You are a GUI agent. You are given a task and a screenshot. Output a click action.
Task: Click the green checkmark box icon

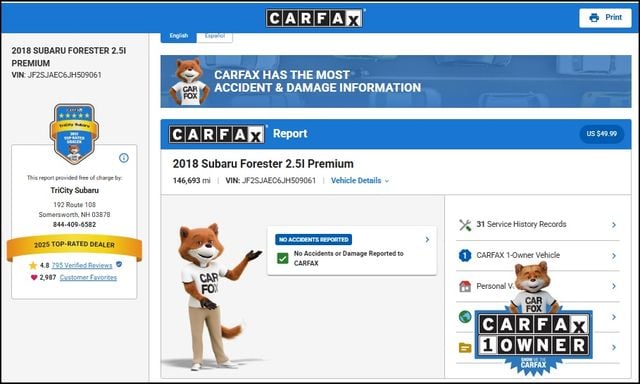[x=282, y=258]
